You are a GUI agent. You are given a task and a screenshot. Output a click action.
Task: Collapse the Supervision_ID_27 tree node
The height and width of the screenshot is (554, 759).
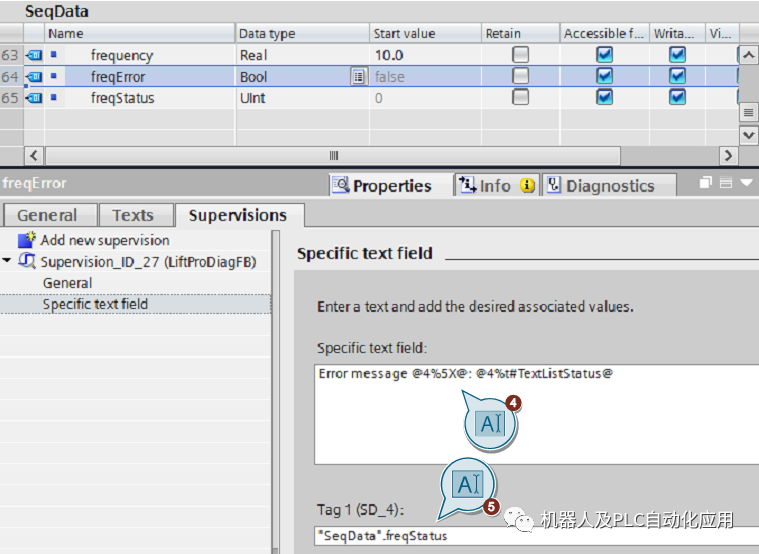click(7, 261)
